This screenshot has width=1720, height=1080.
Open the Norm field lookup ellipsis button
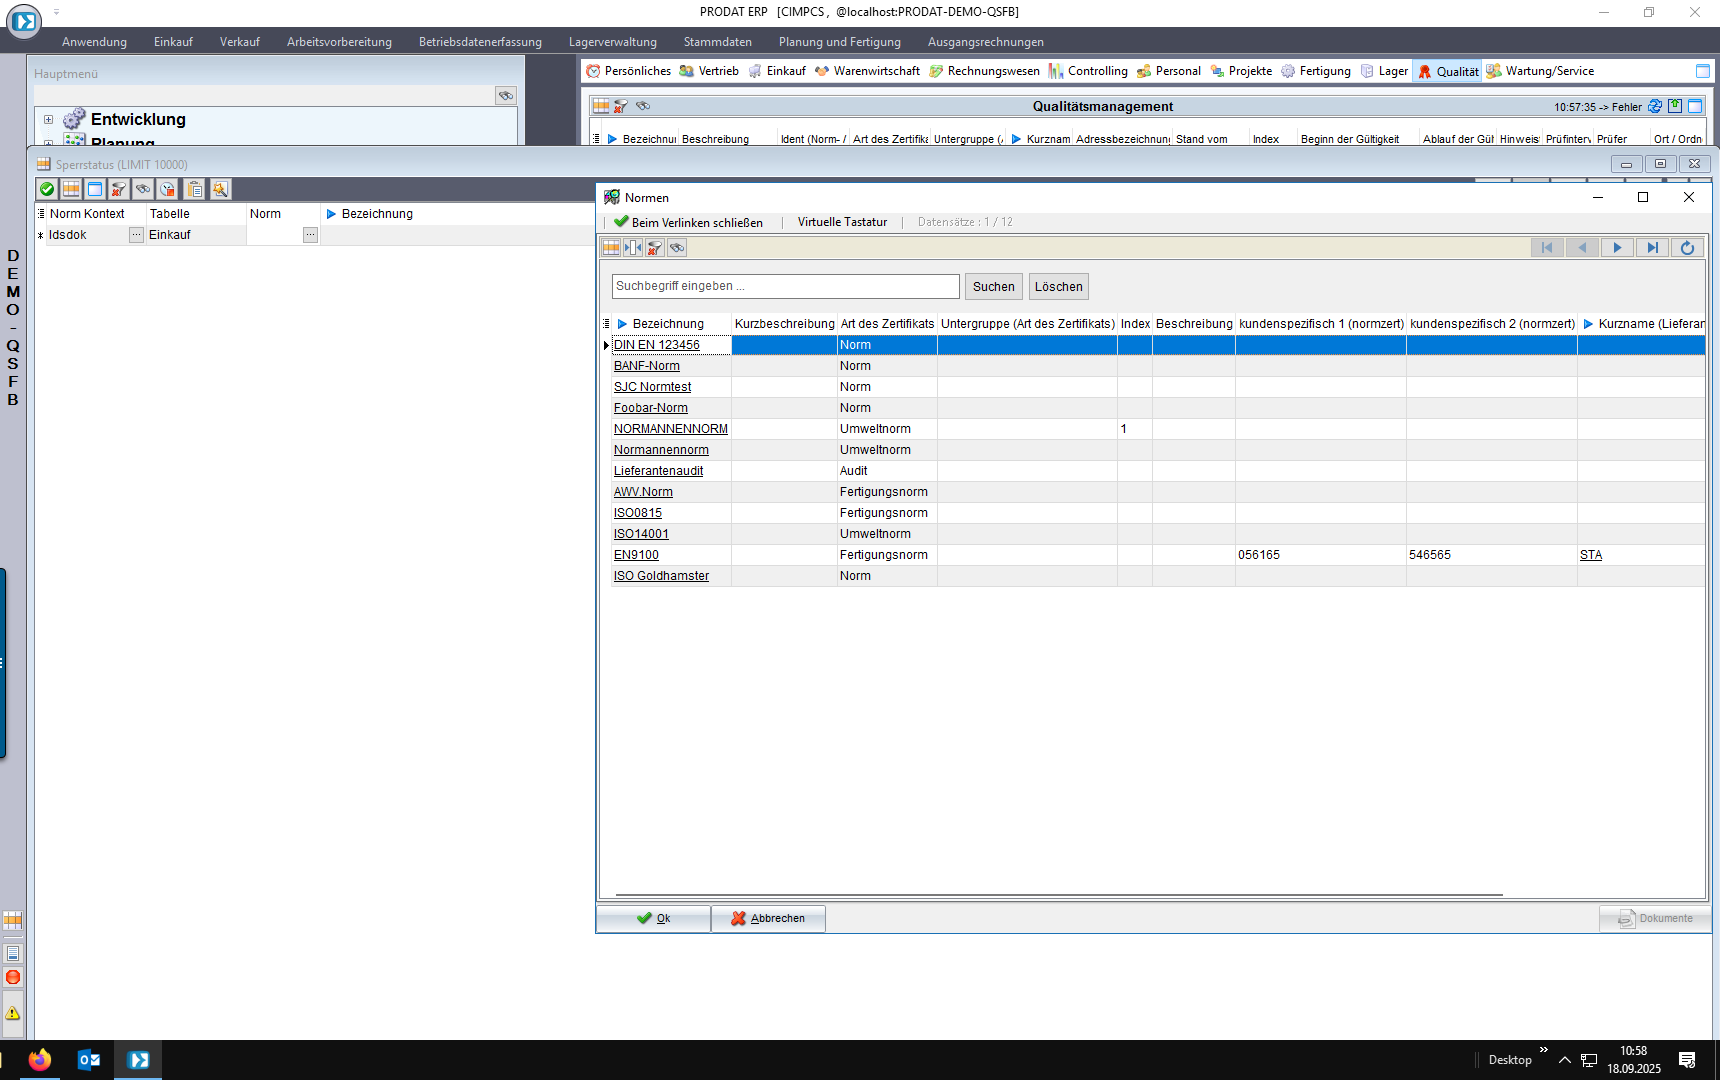click(310, 235)
